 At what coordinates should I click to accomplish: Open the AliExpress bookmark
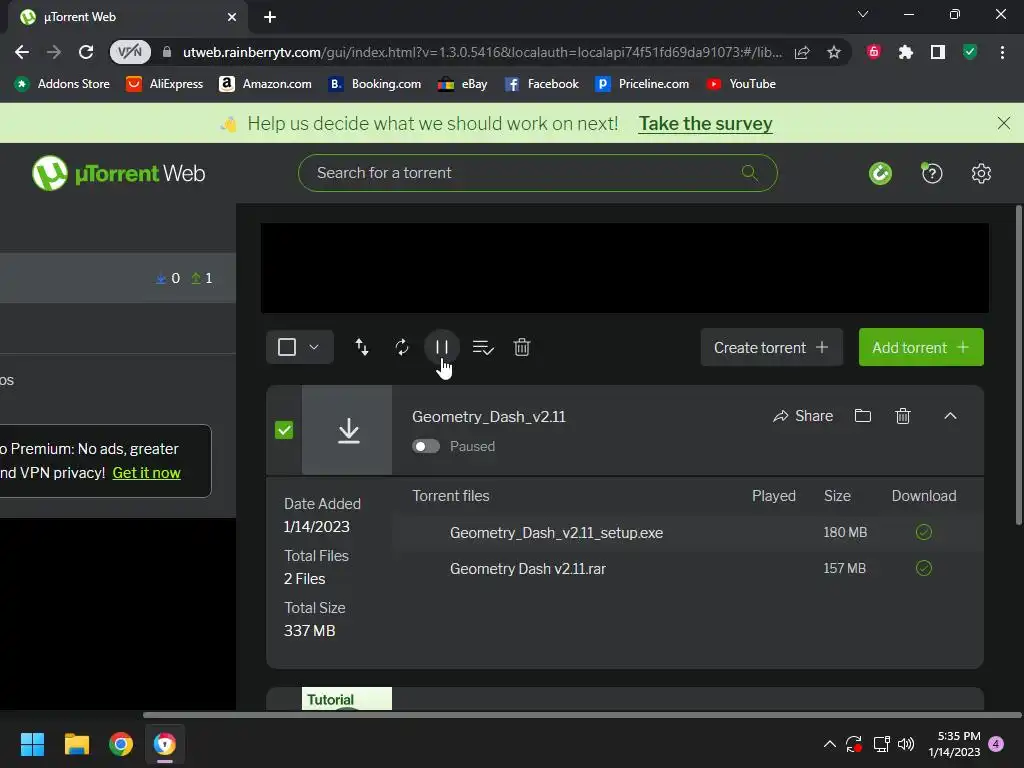pyautogui.click(x=165, y=84)
